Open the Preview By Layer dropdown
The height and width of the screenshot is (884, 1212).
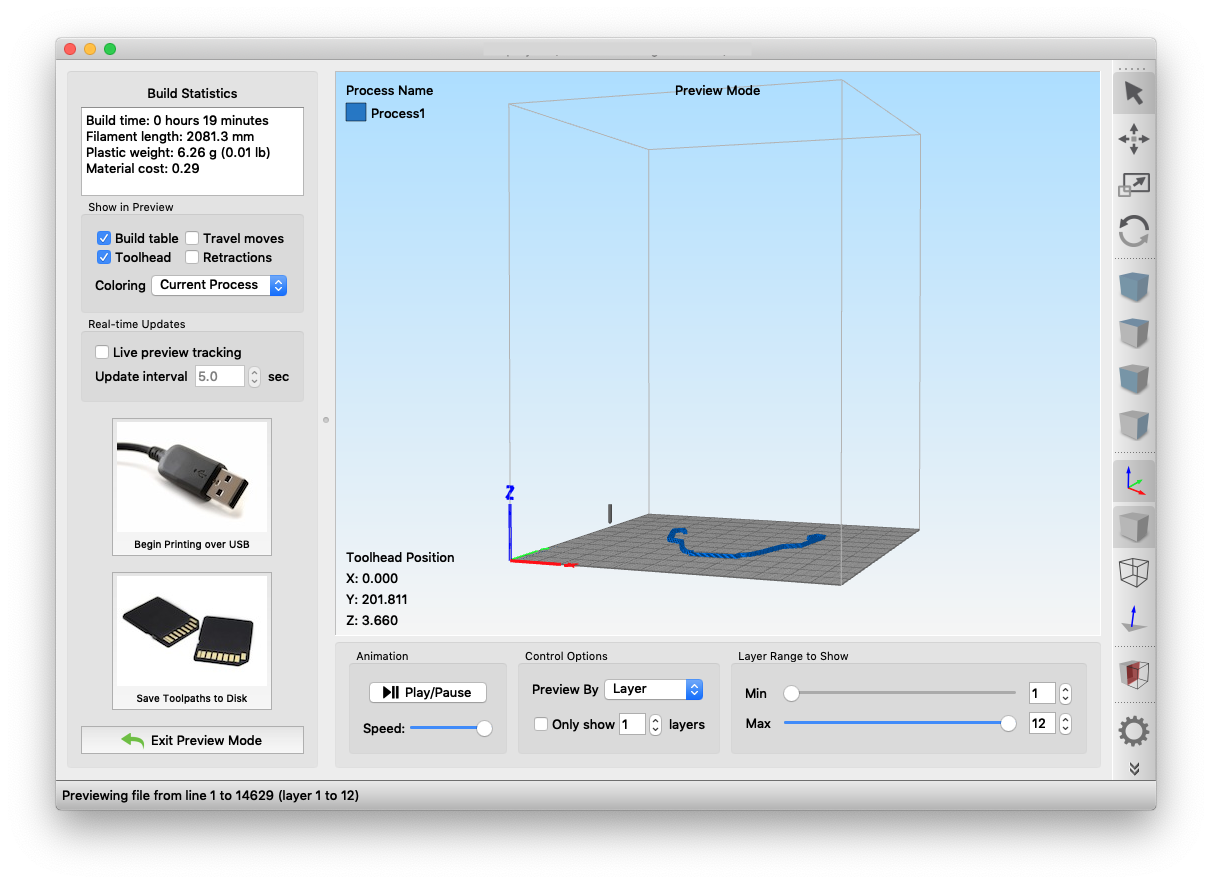[x=653, y=689]
